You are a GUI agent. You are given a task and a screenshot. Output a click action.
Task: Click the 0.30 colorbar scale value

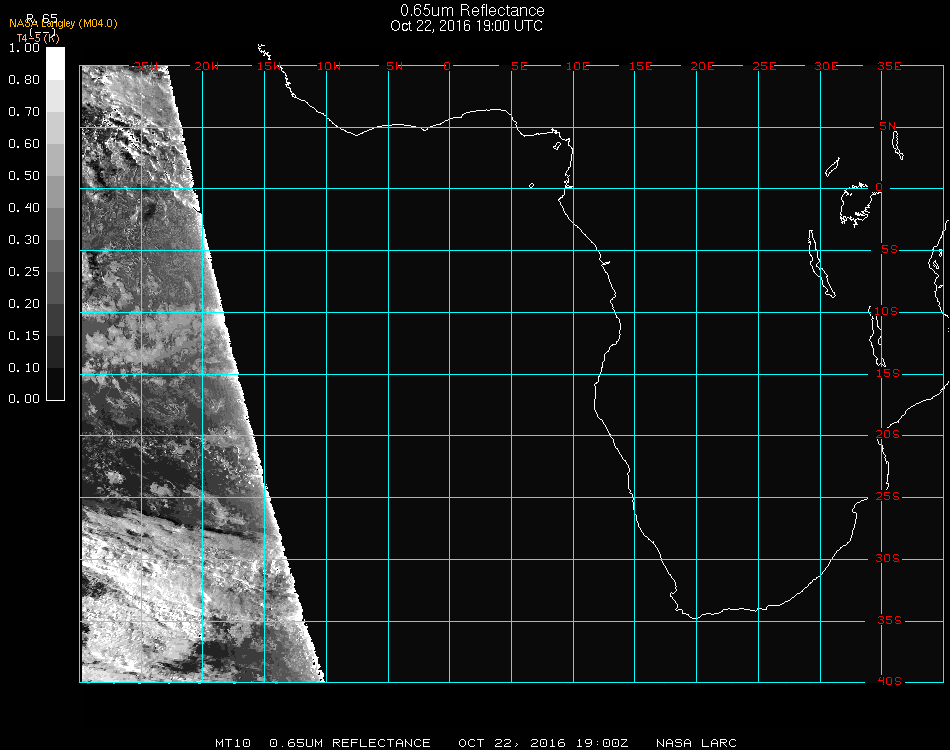24,241
